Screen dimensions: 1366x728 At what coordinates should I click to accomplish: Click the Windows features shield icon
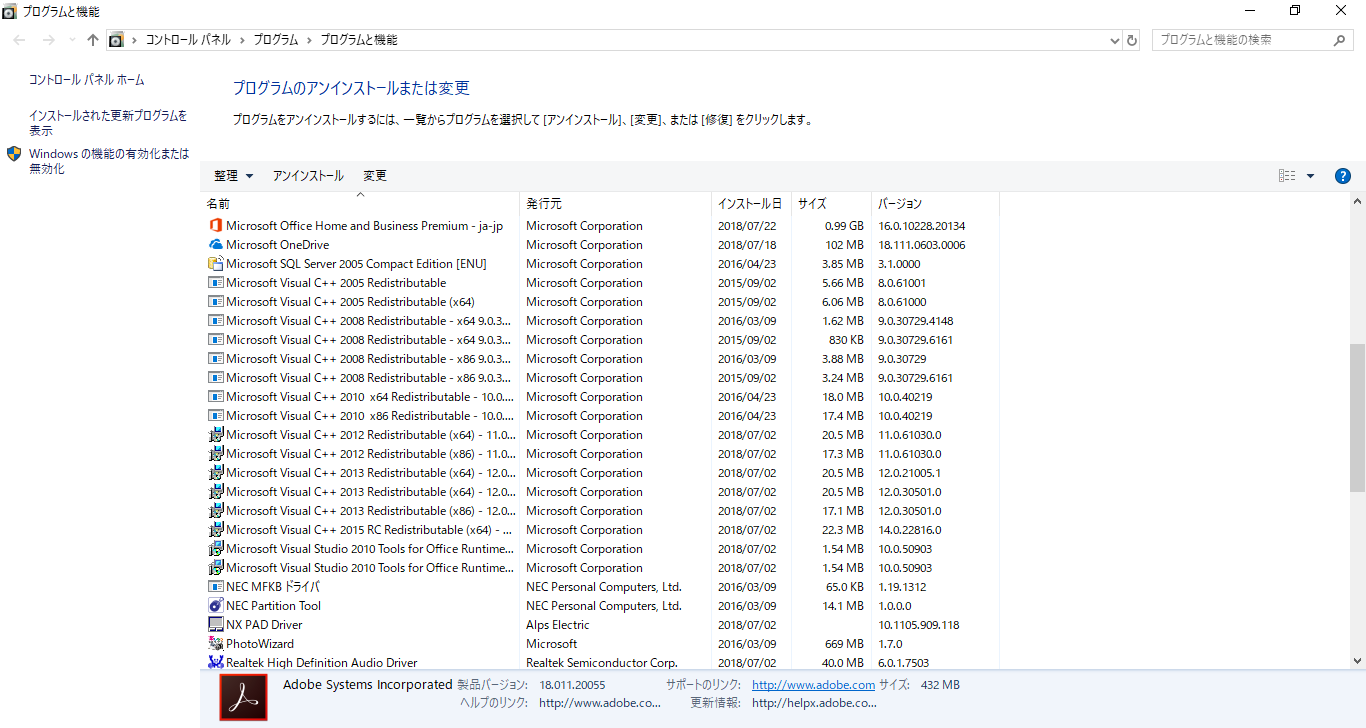(x=14, y=154)
